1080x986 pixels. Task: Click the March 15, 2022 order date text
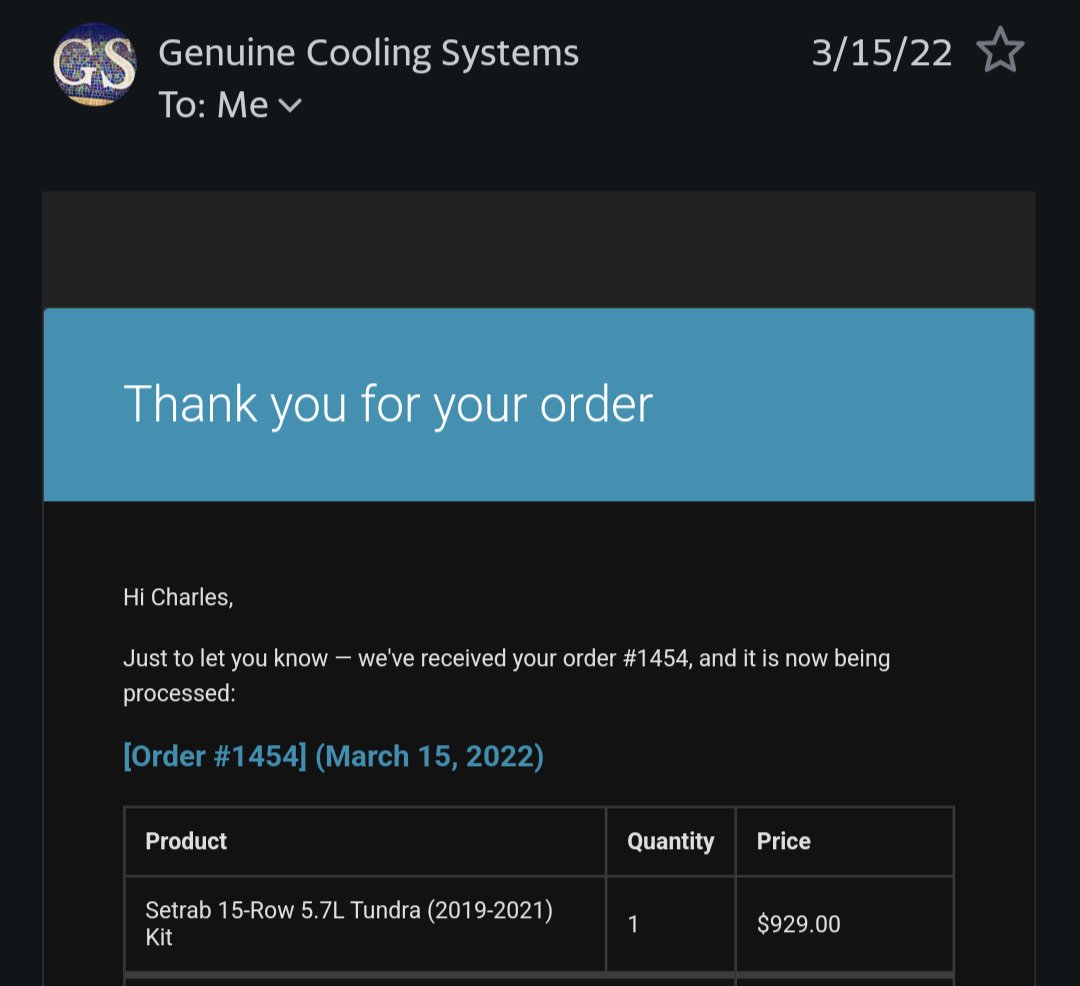click(x=430, y=756)
